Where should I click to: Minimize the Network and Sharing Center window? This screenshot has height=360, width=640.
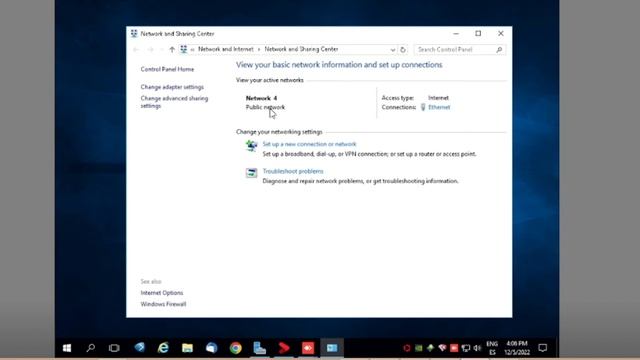[x=456, y=34]
